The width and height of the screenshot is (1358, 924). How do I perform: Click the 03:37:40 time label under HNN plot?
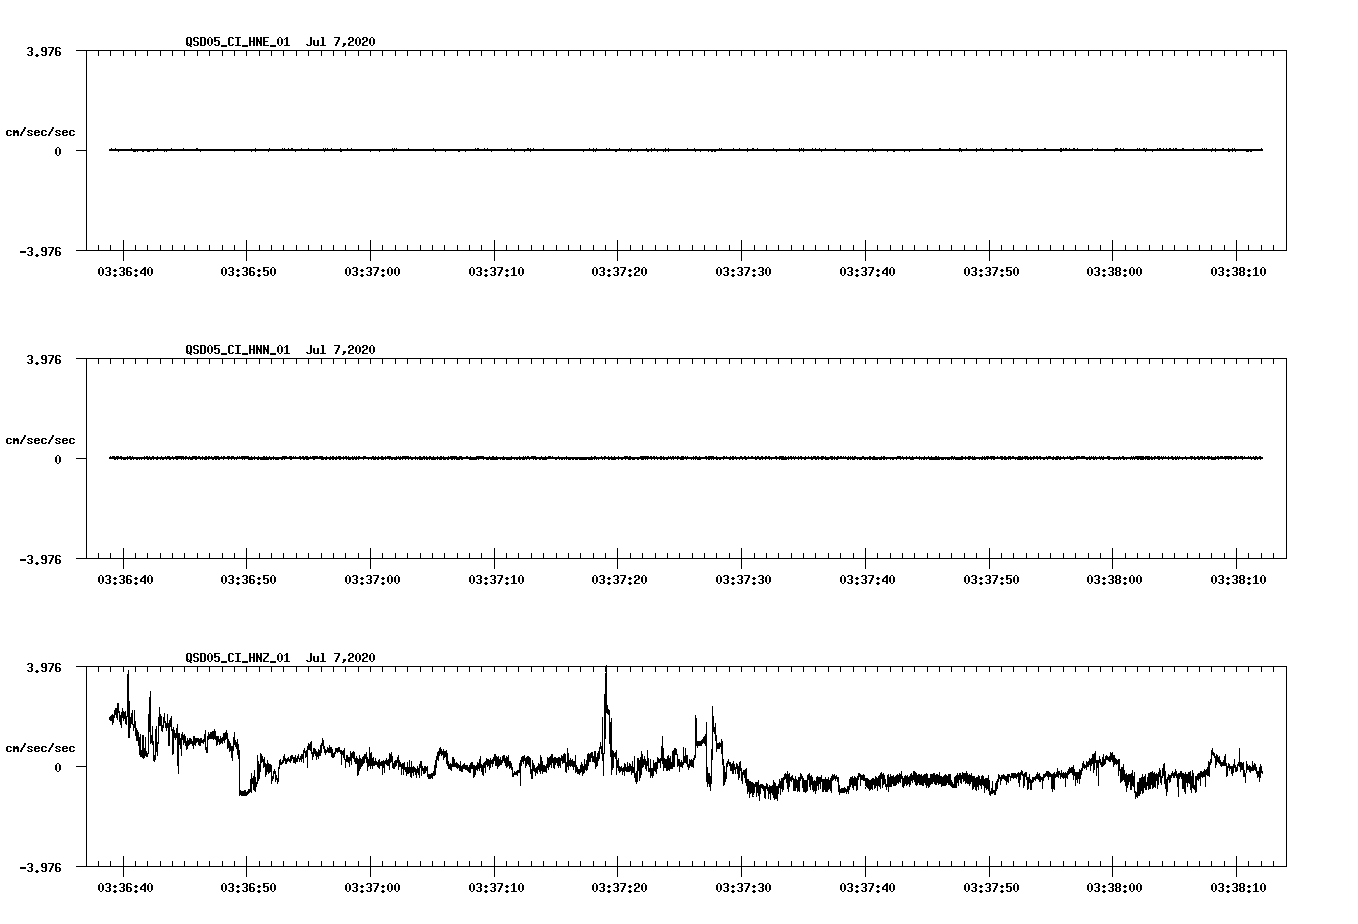coord(867,580)
